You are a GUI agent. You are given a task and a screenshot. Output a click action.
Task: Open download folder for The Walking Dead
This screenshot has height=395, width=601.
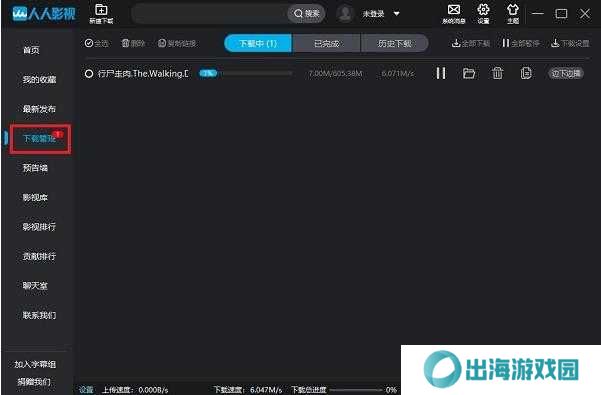pyautogui.click(x=469, y=73)
